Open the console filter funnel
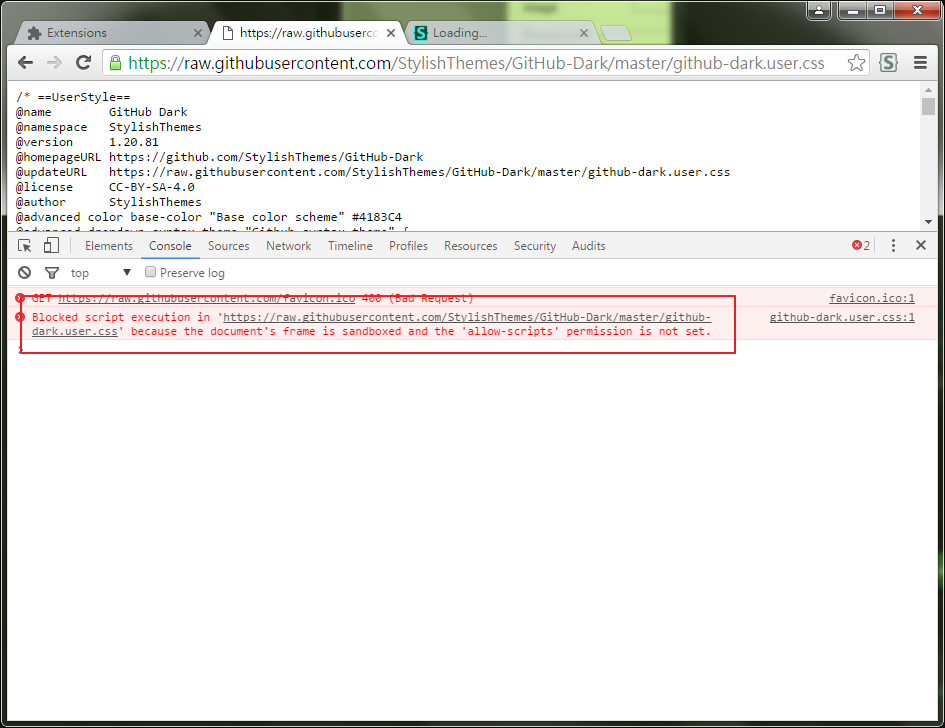 tap(52, 273)
